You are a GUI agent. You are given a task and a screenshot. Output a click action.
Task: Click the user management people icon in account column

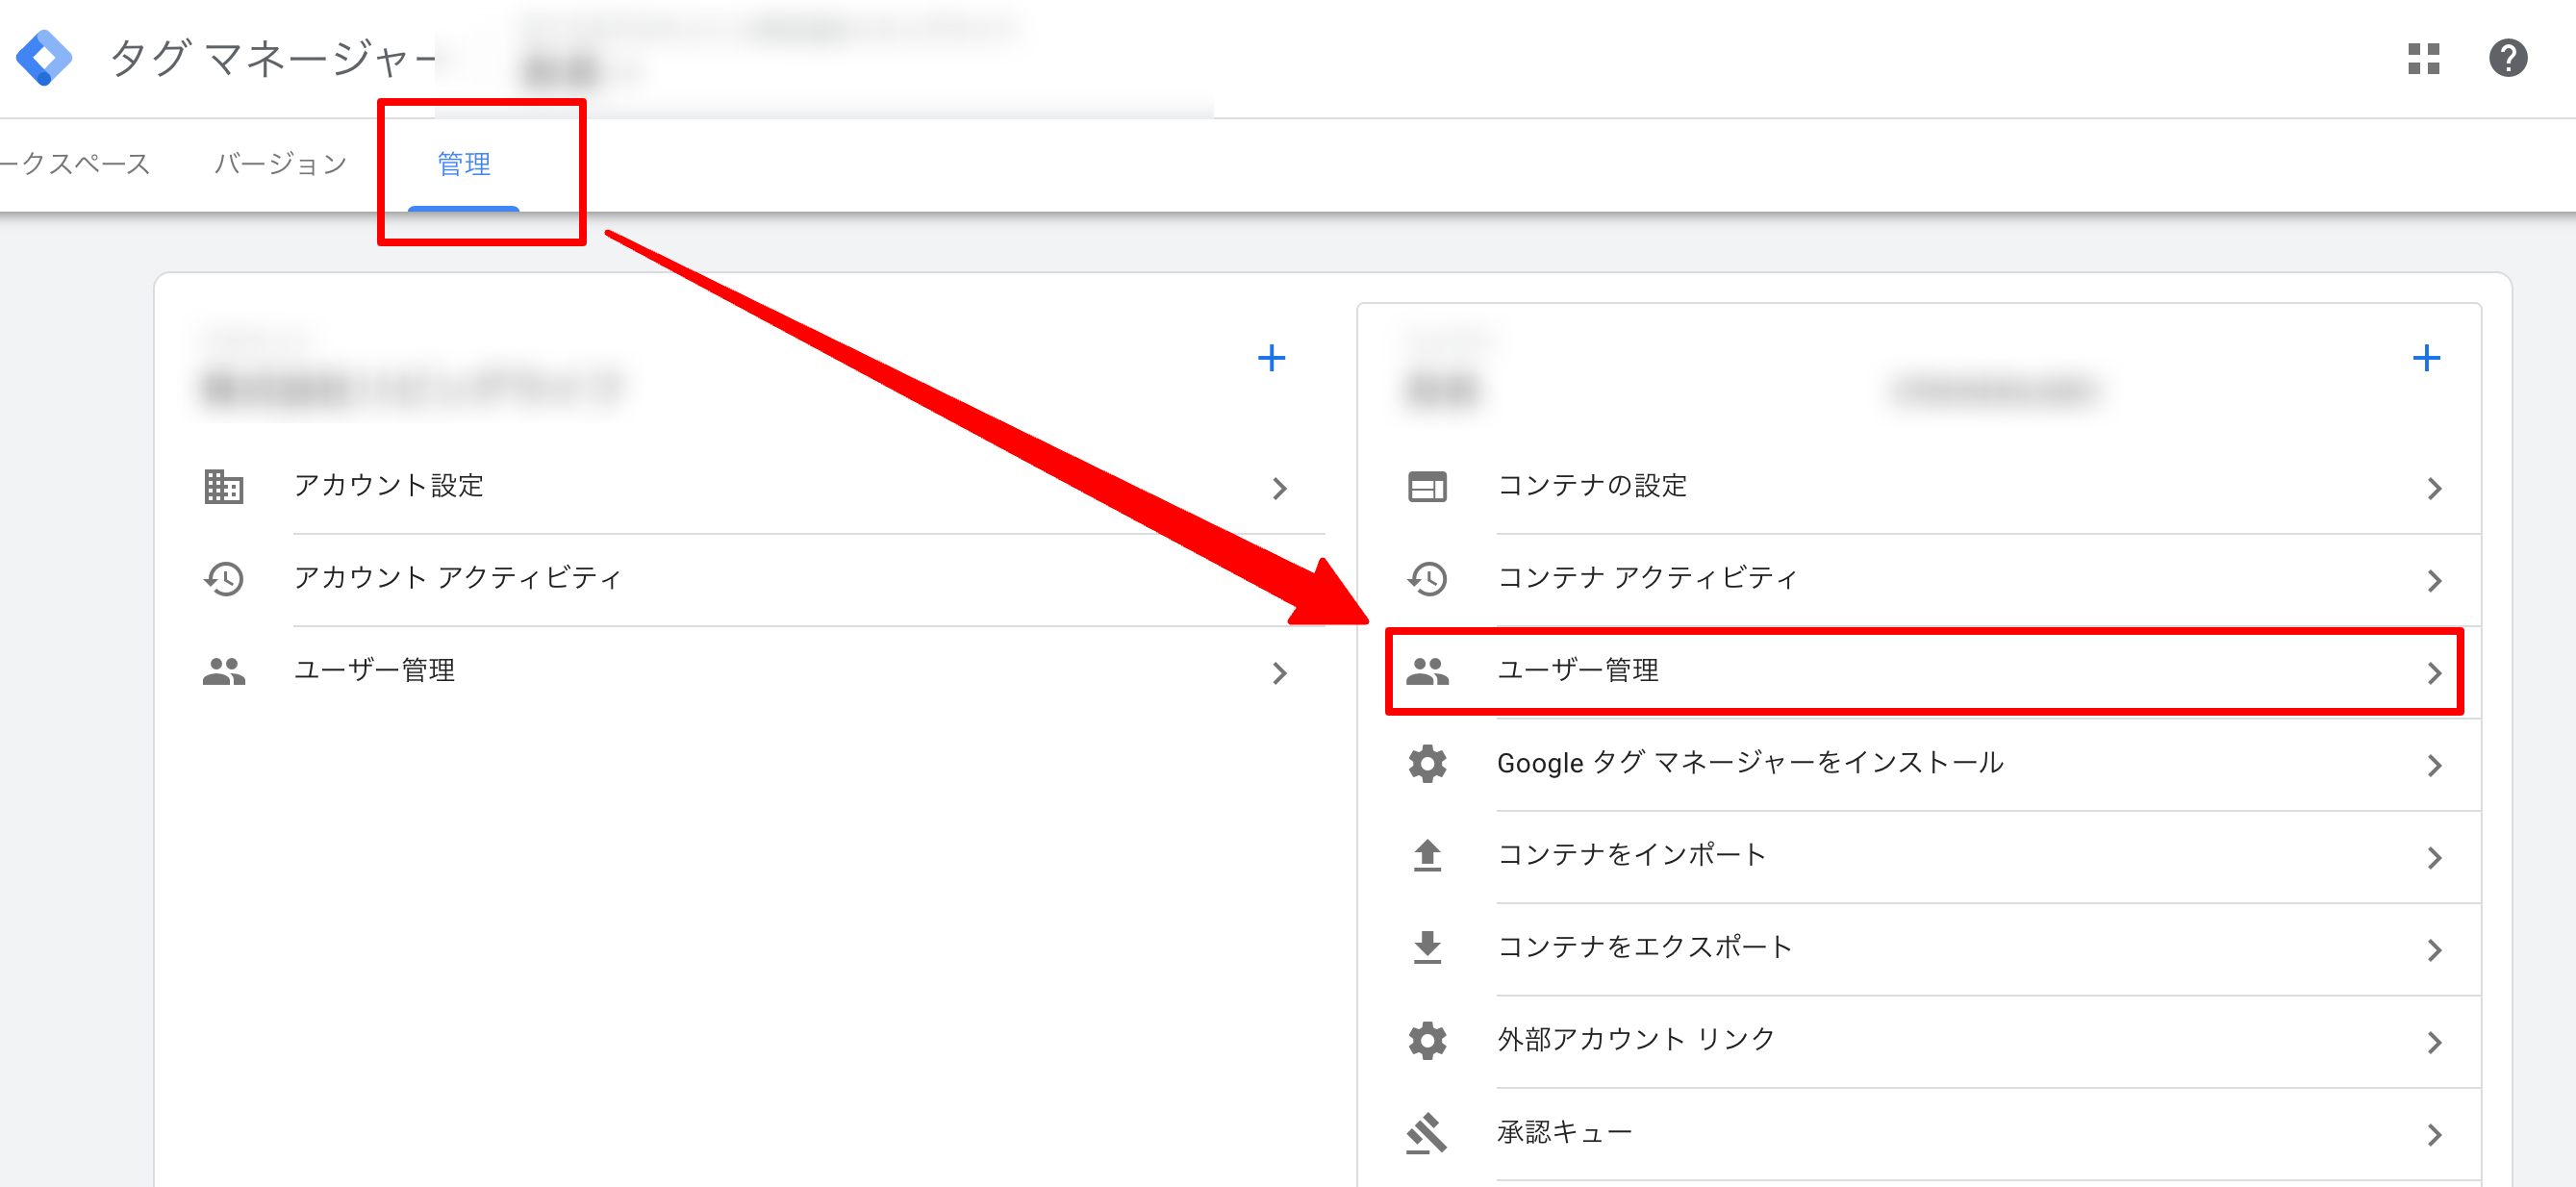click(224, 672)
